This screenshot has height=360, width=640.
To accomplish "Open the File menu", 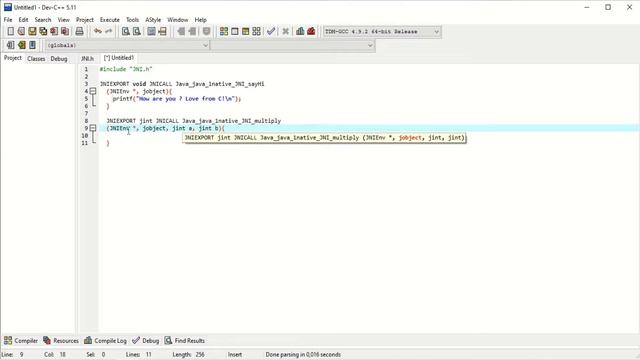I will (x=8, y=20).
